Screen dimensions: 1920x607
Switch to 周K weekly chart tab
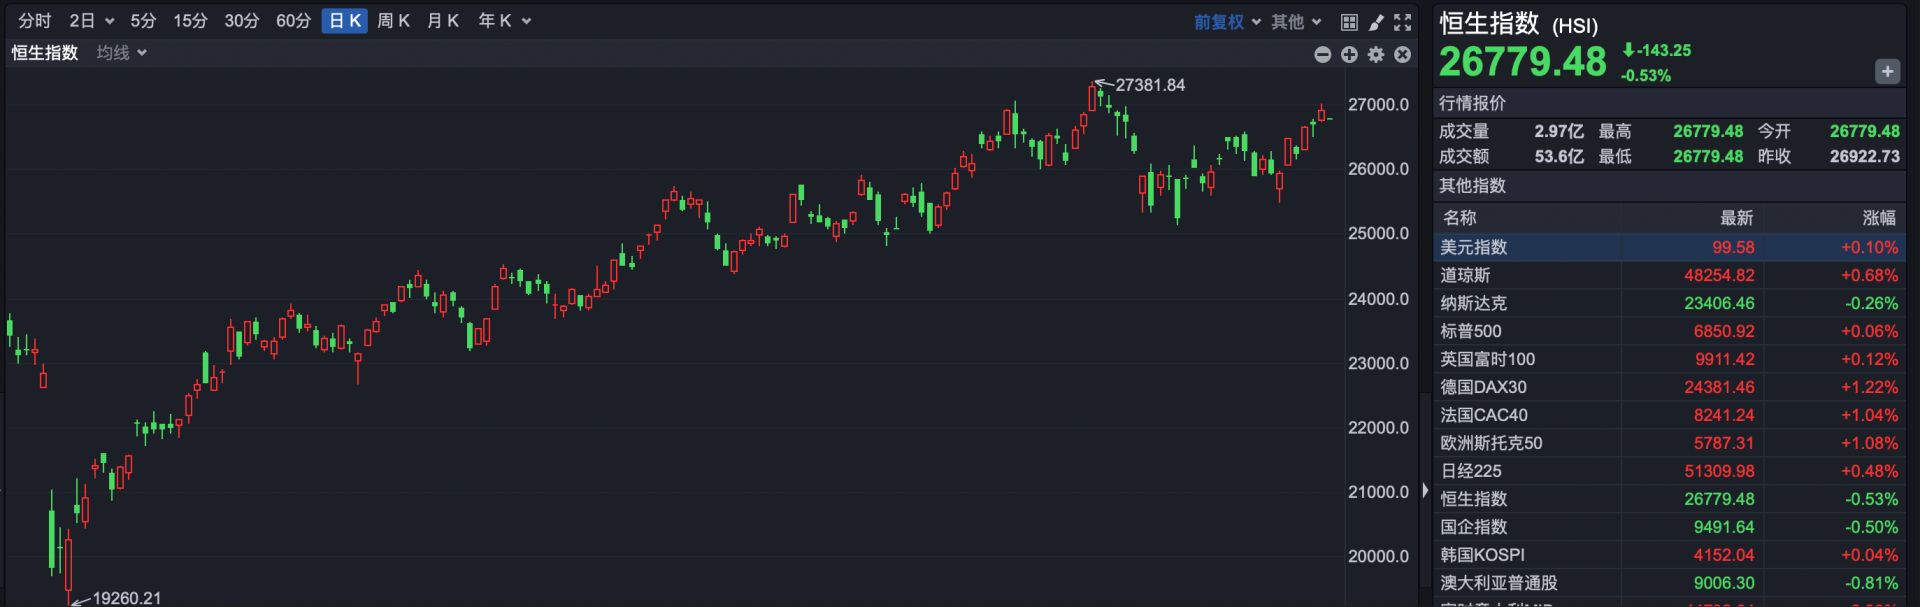tap(393, 21)
